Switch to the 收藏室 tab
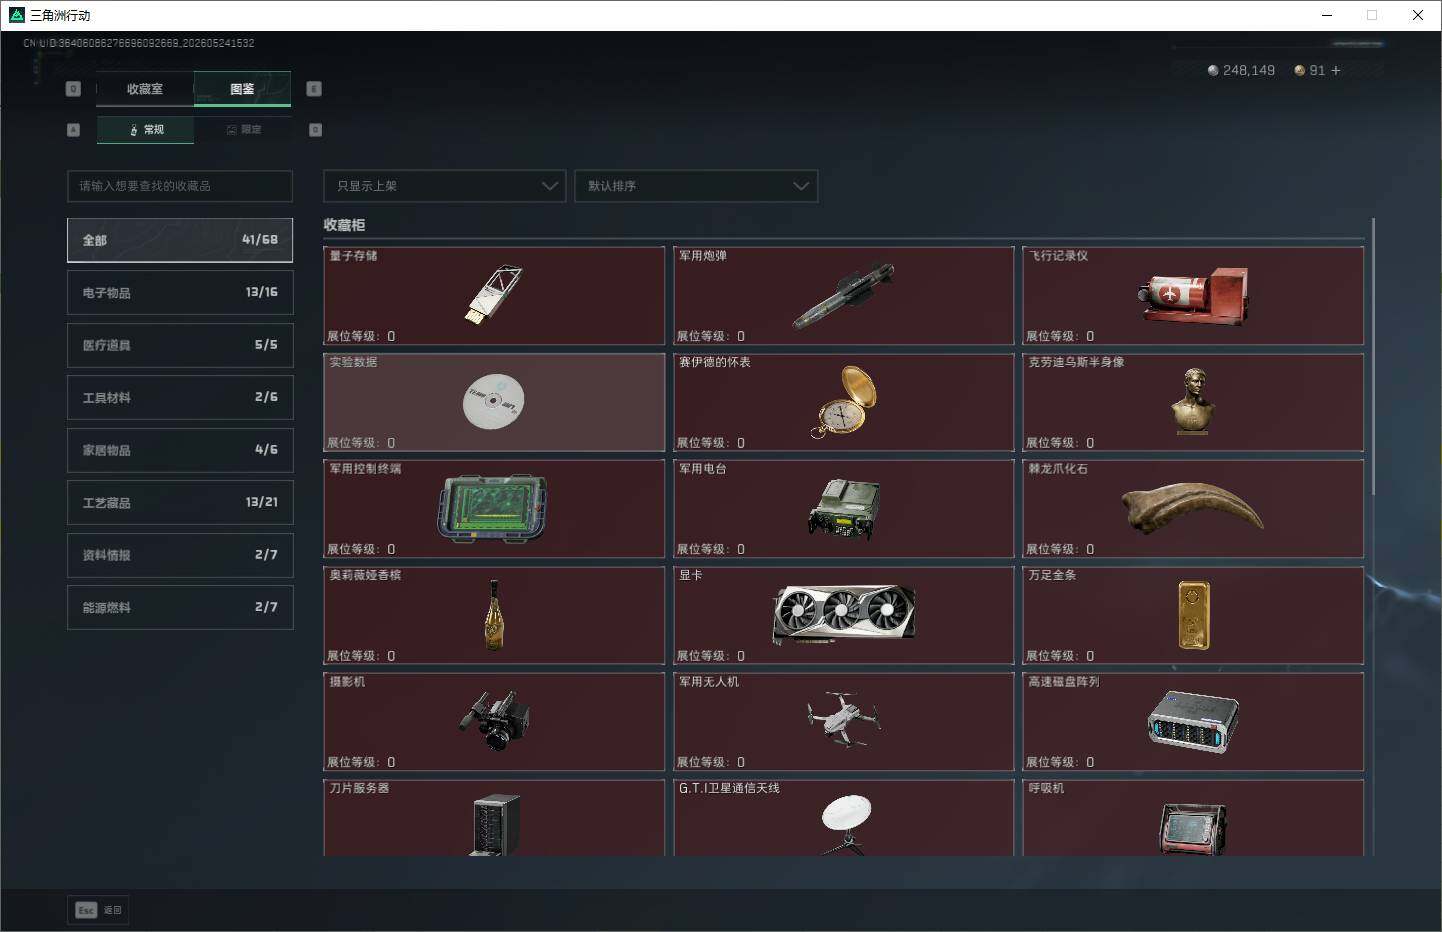The image size is (1442, 932). (145, 89)
